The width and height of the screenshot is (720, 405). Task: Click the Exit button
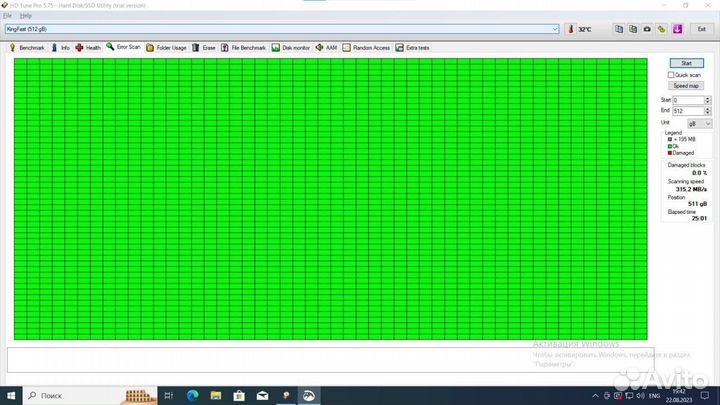coord(702,29)
